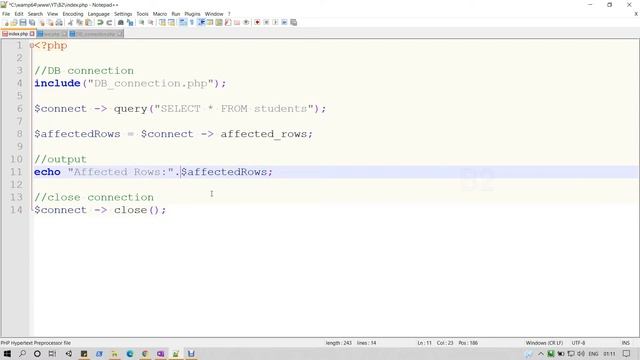Click Ln : 11 in status bar

pos(424,343)
